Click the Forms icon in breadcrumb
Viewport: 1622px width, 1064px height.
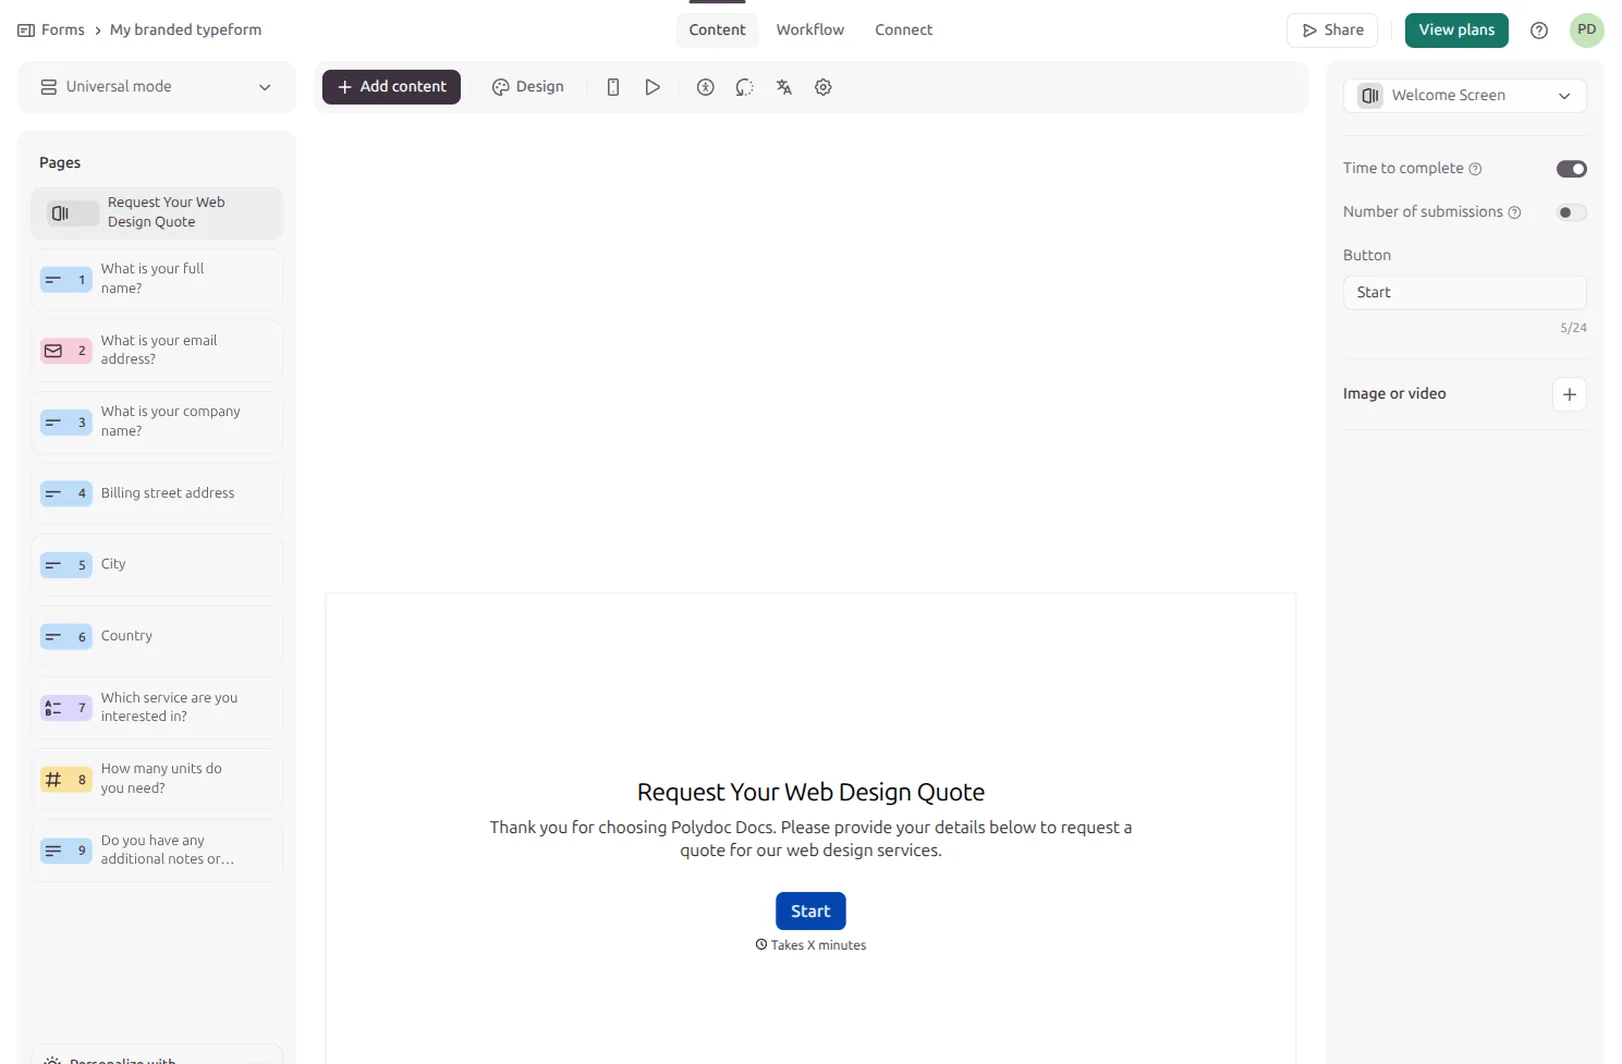[x=26, y=30]
